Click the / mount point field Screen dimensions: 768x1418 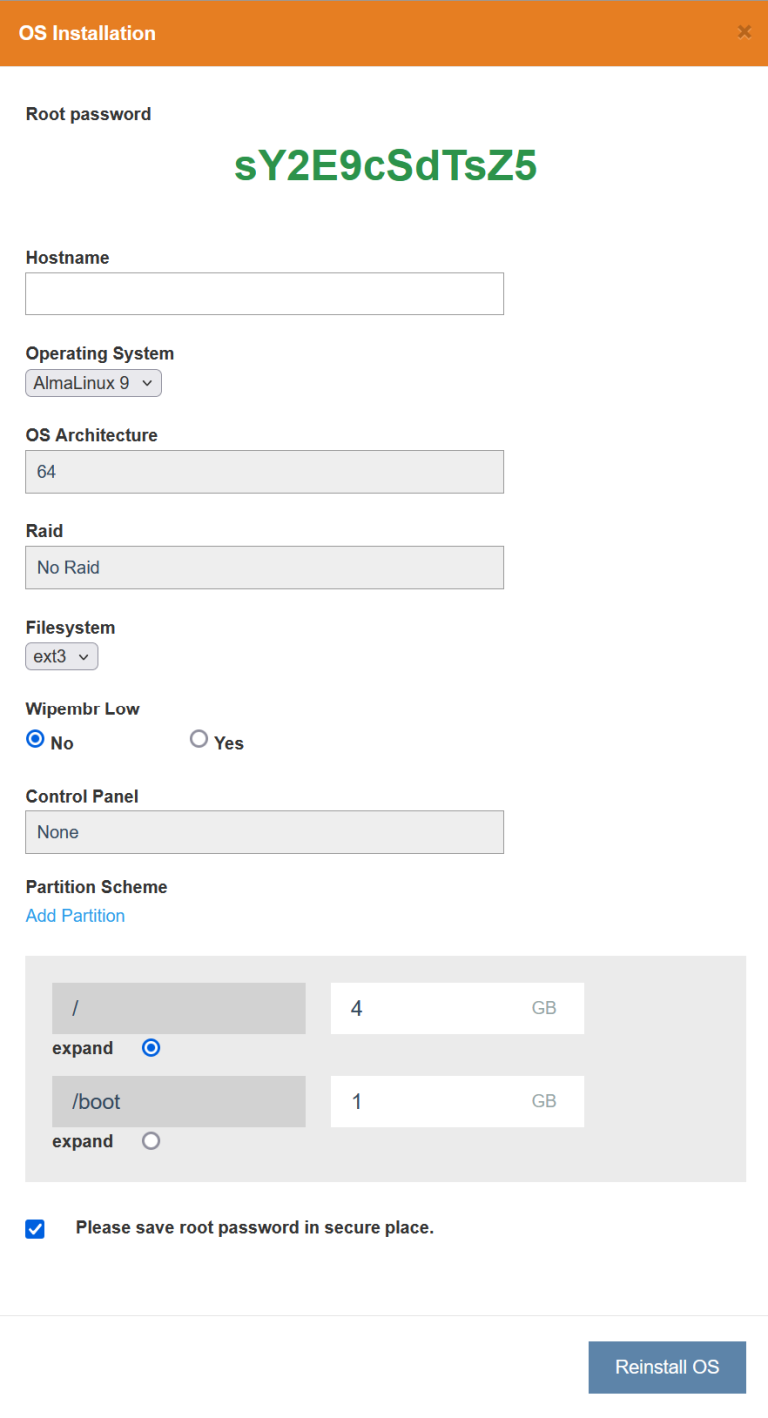point(178,1008)
